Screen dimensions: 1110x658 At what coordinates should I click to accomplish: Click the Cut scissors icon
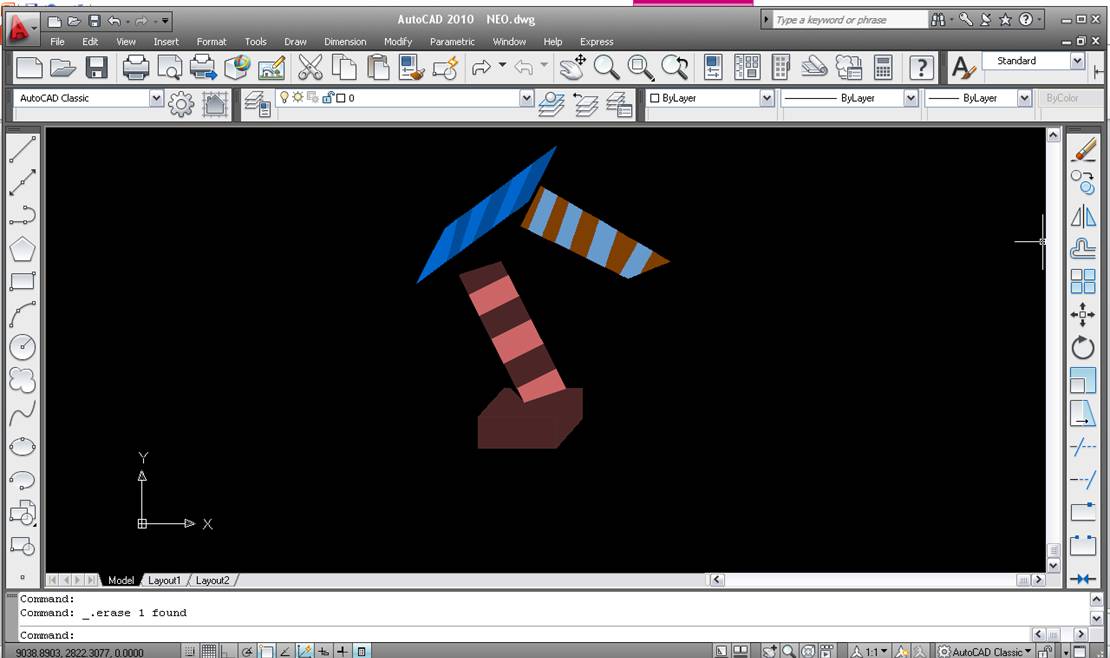click(310, 68)
